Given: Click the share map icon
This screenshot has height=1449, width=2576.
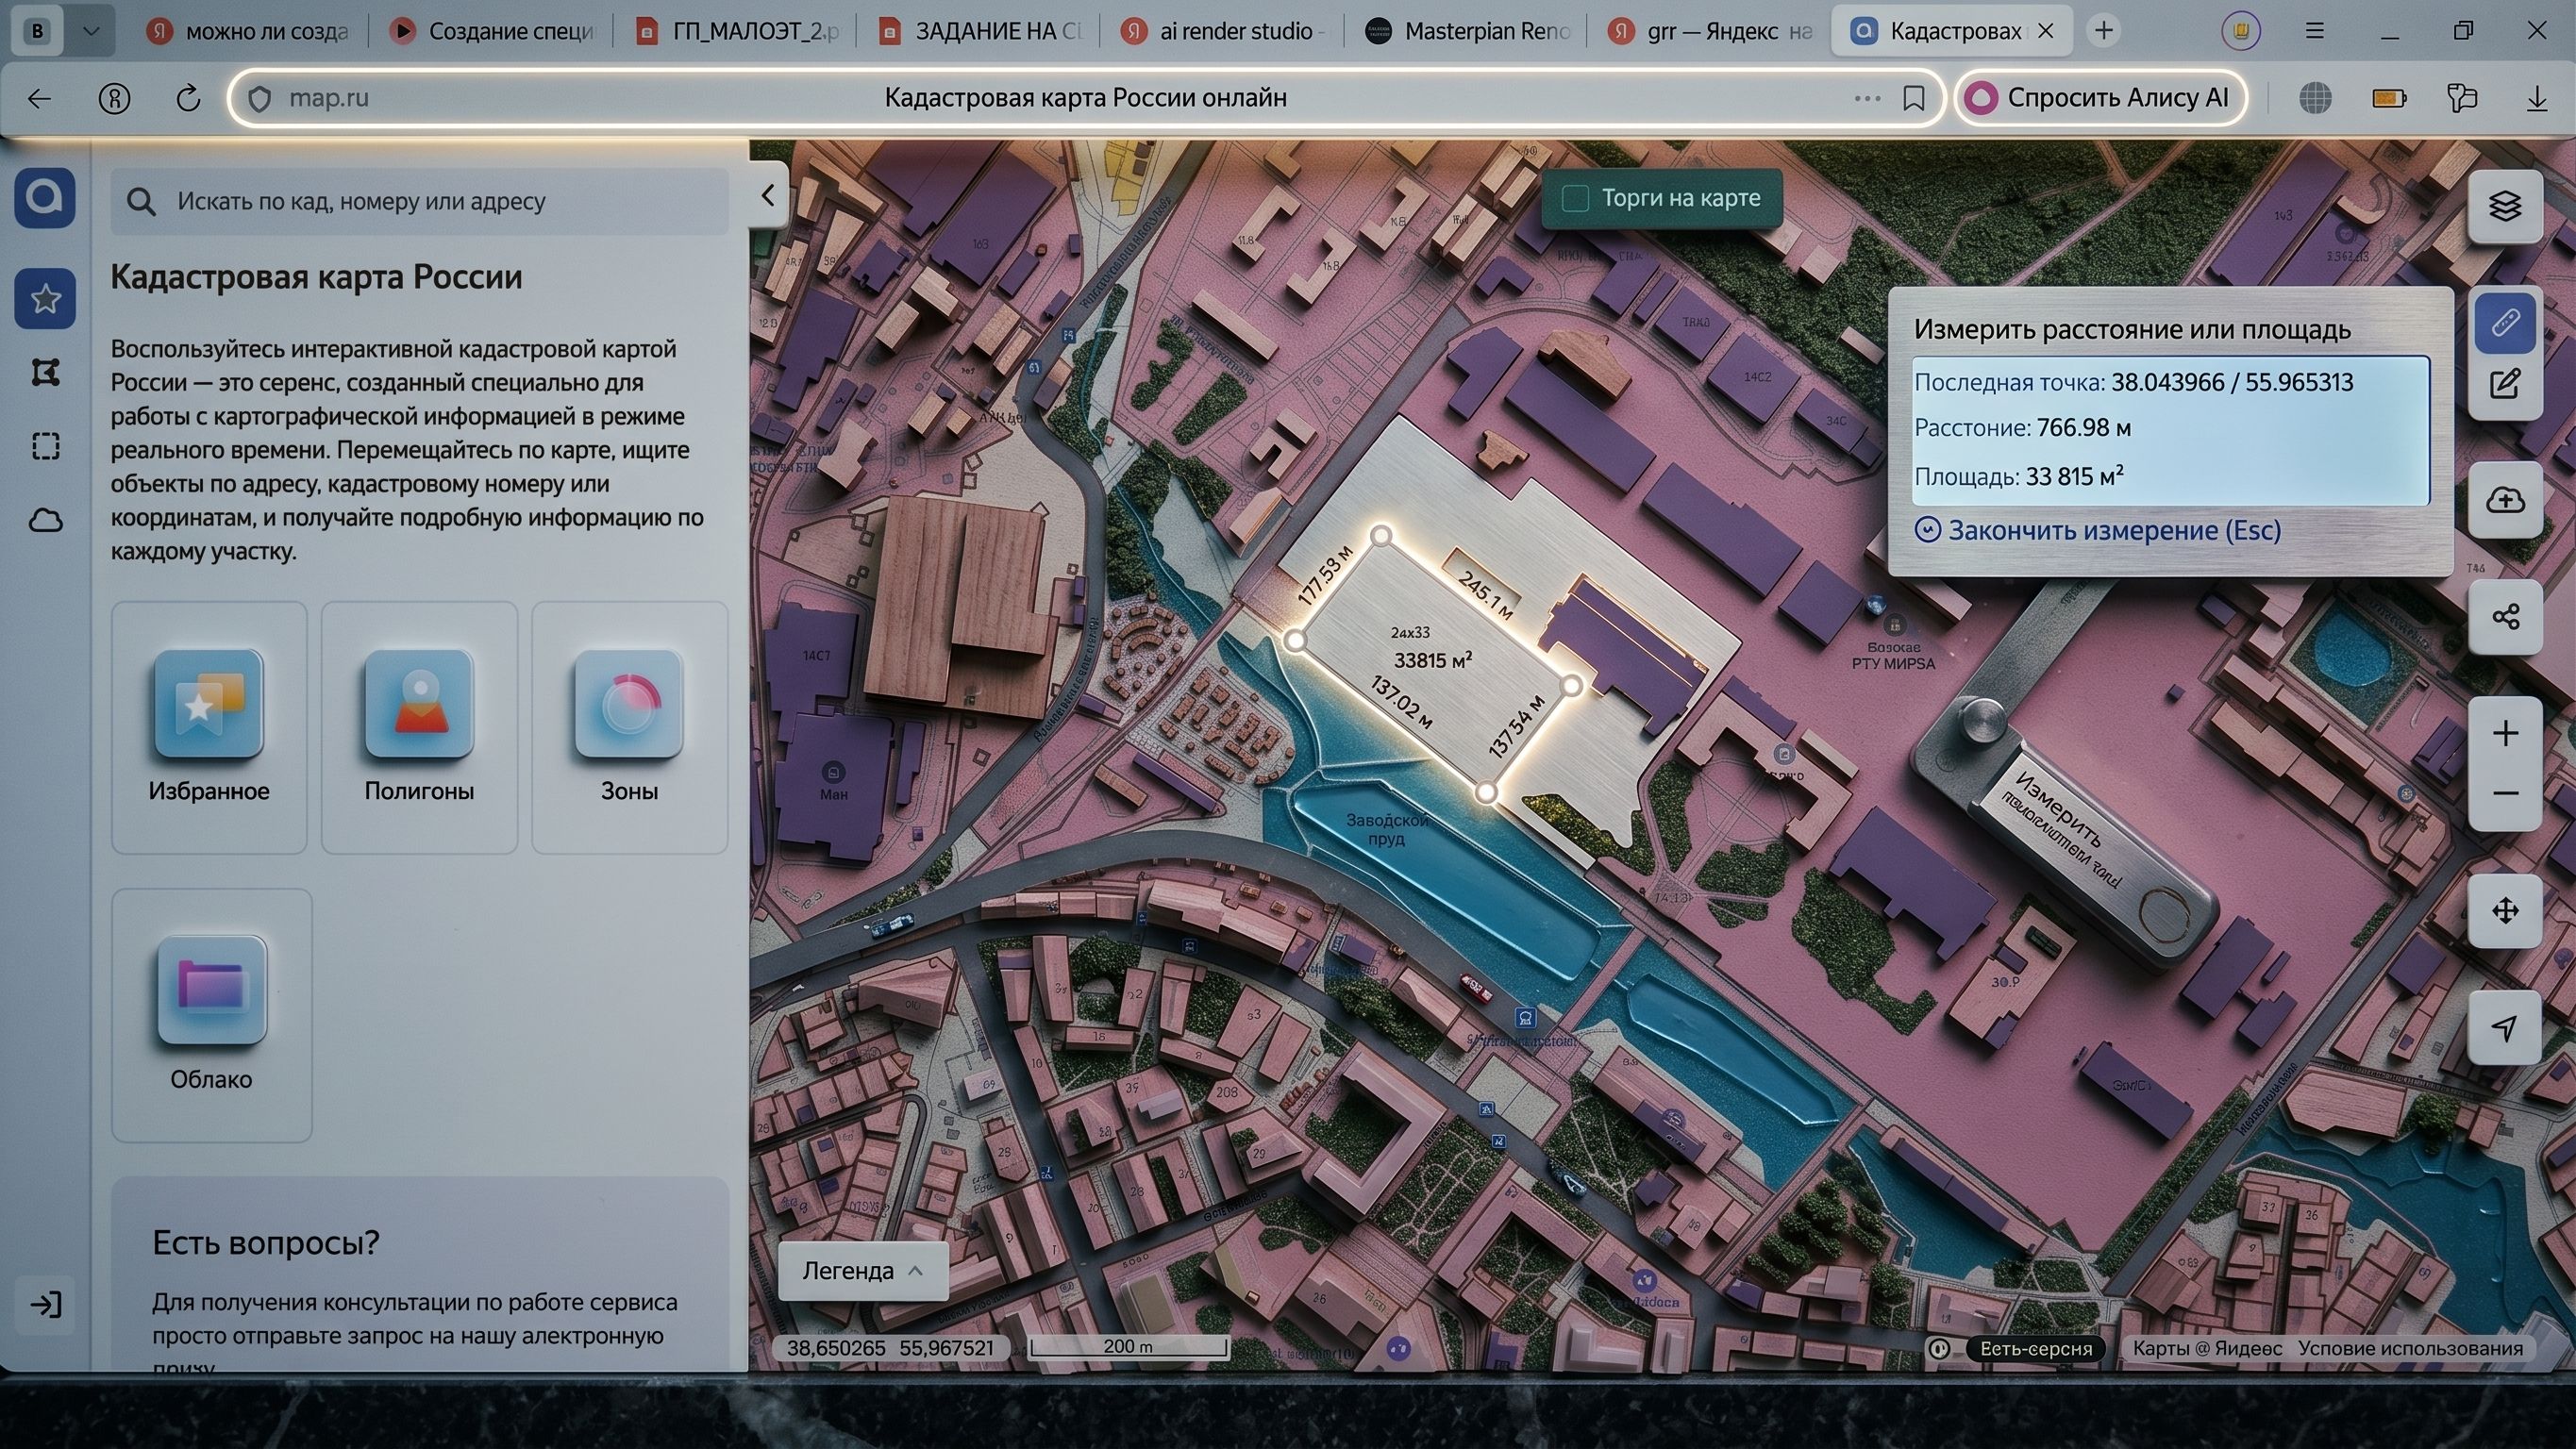Looking at the screenshot, I should pyautogui.click(x=2504, y=616).
